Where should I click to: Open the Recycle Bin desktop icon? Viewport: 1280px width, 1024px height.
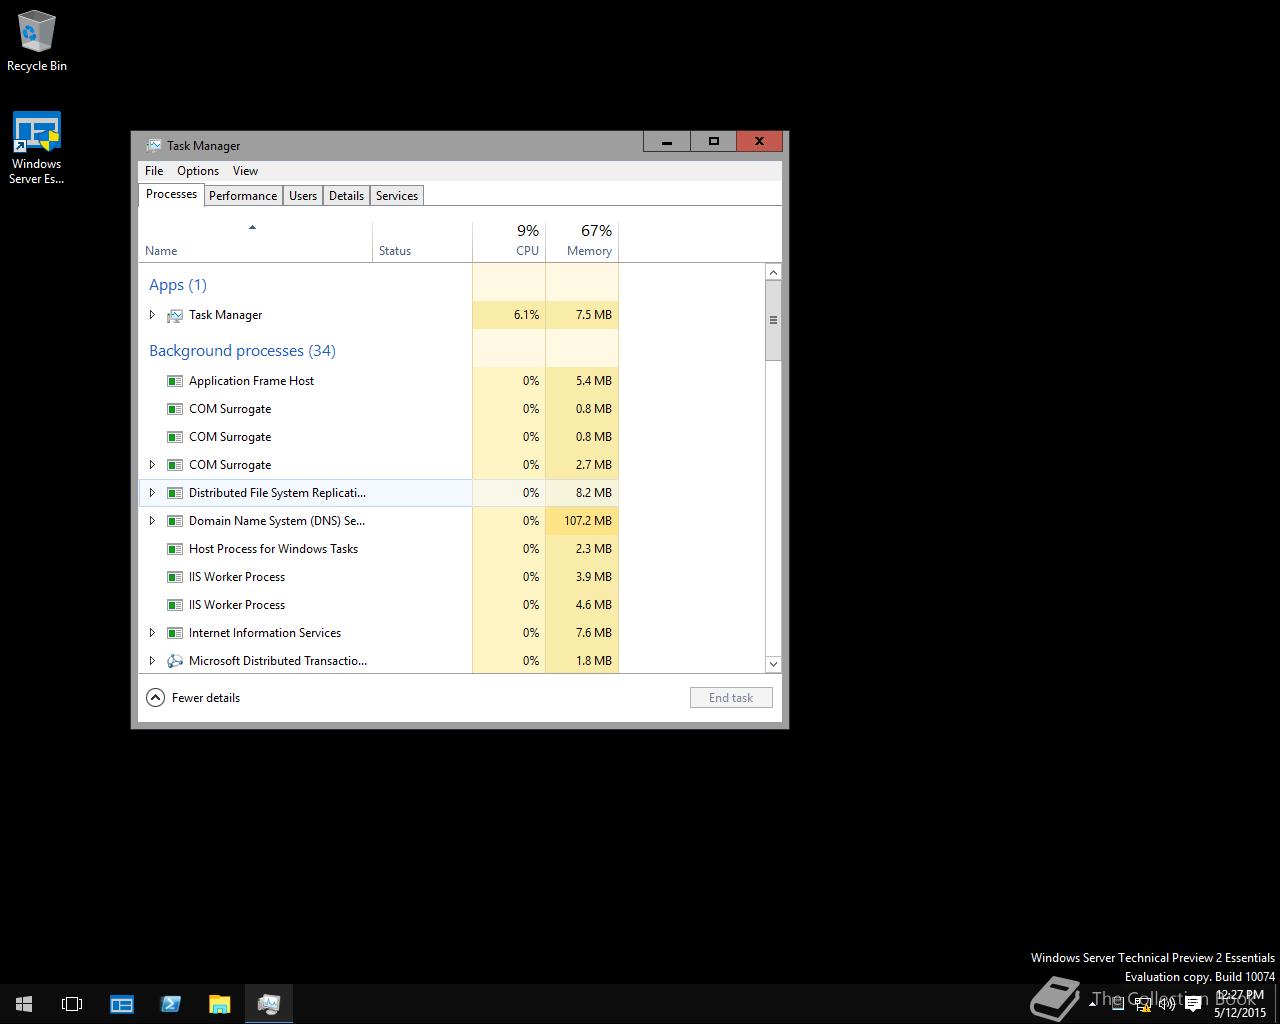point(37,40)
